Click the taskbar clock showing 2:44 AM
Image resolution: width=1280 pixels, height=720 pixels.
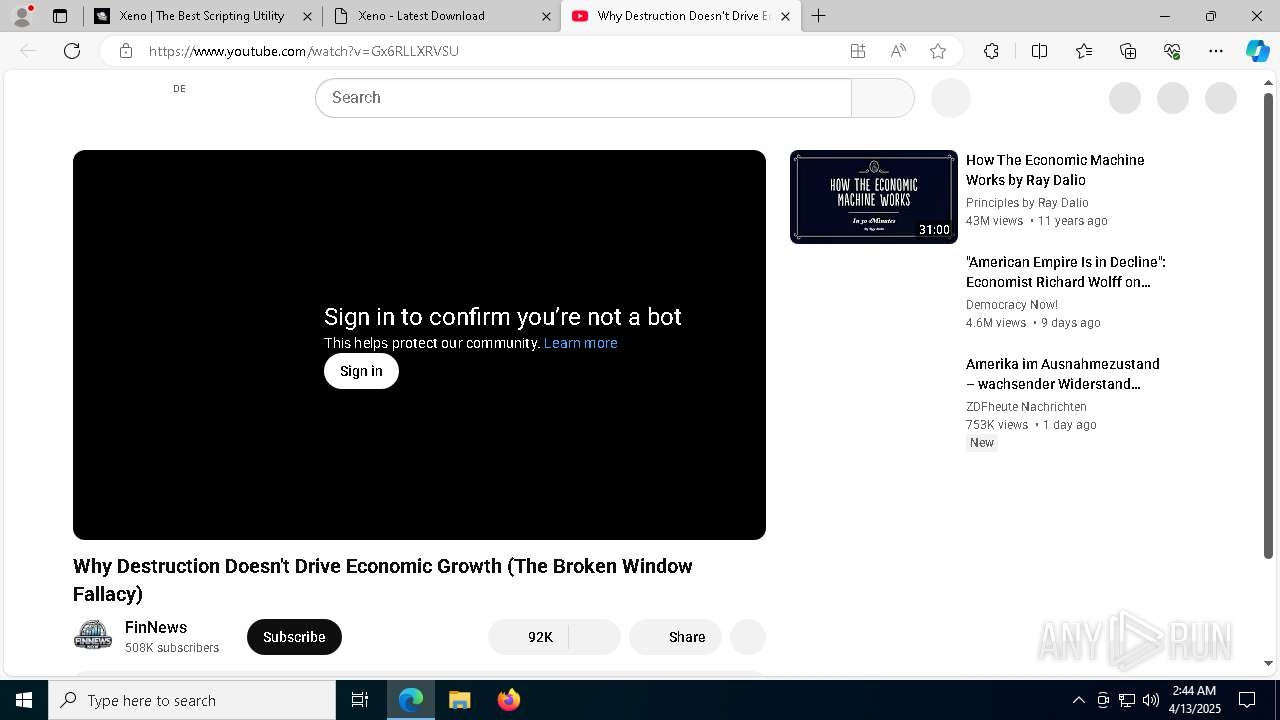1194,700
